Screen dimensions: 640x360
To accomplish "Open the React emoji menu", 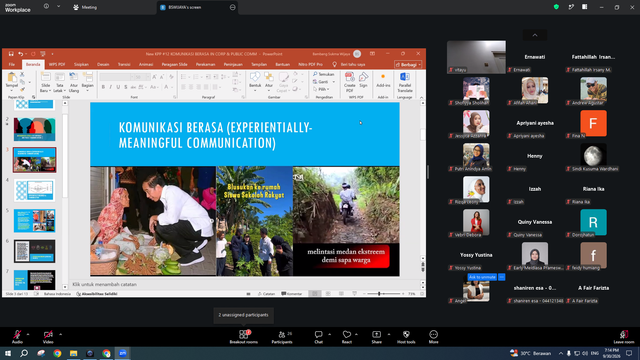I will click(347, 337).
